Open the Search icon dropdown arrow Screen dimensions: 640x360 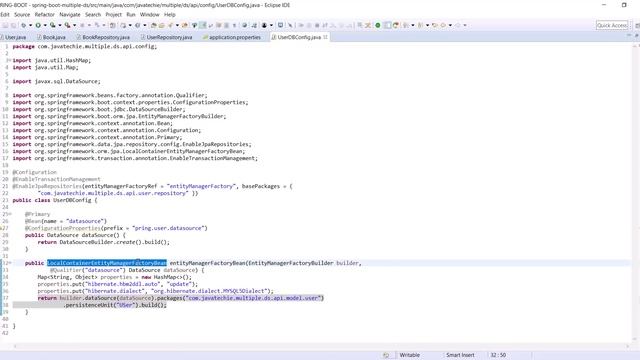(x=177, y=25)
